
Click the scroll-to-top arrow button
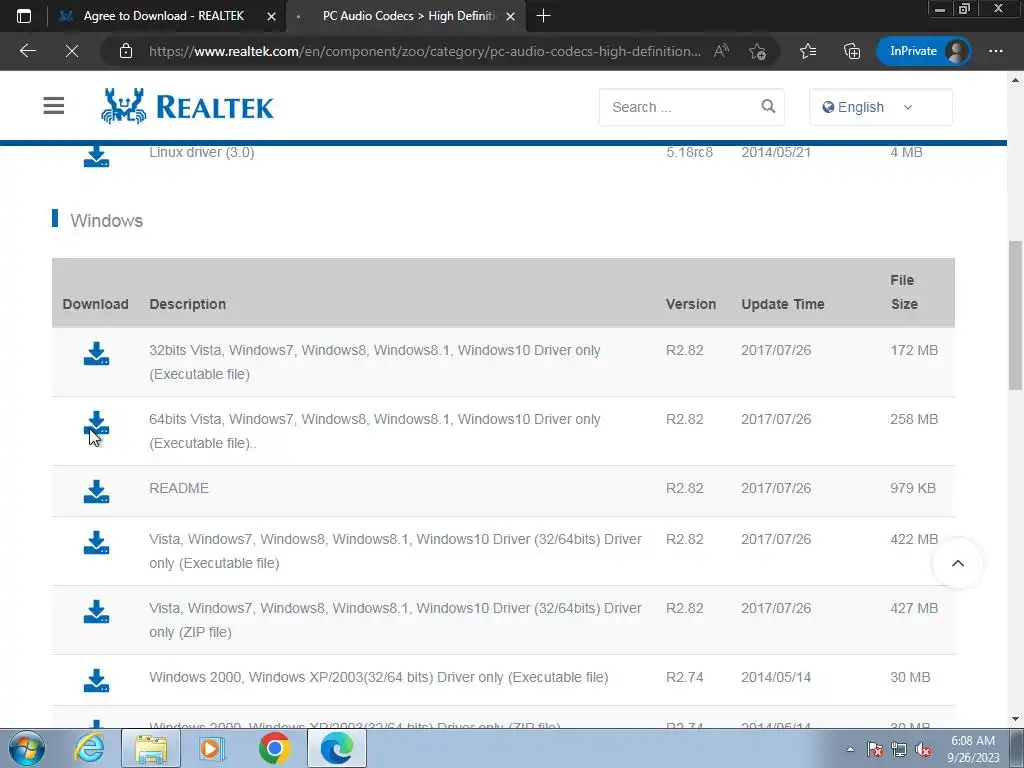(x=957, y=563)
